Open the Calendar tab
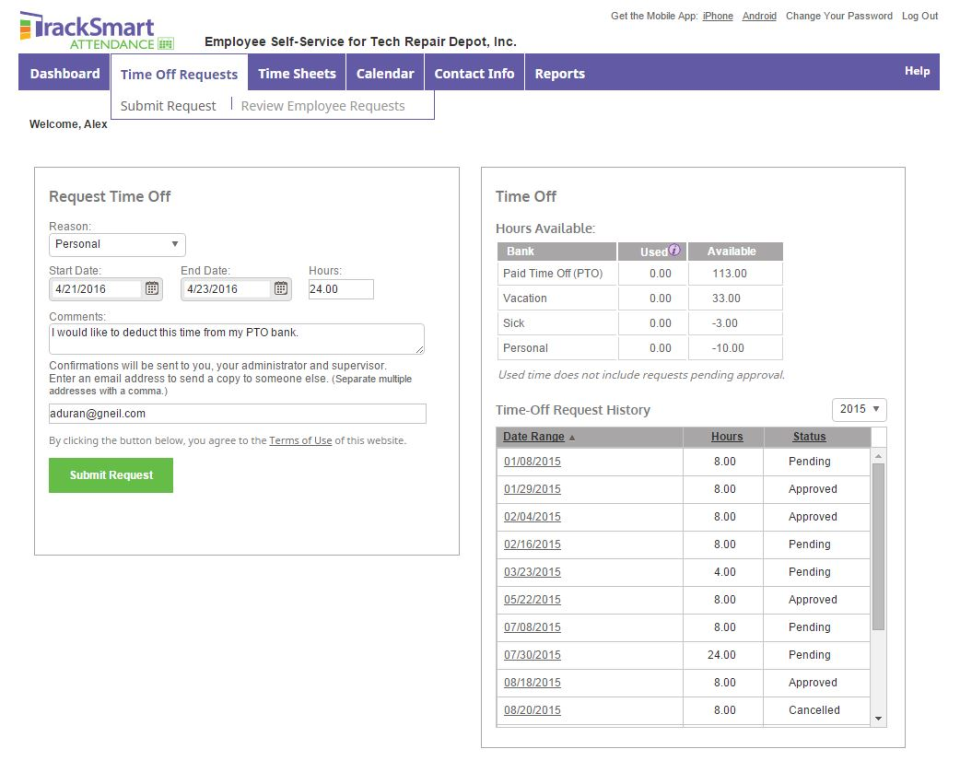This screenshot has height=761, width=960. click(x=385, y=73)
